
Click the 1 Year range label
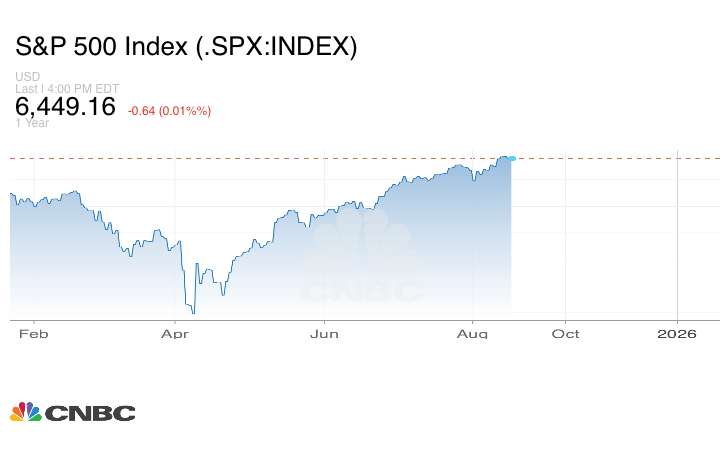tap(32, 123)
